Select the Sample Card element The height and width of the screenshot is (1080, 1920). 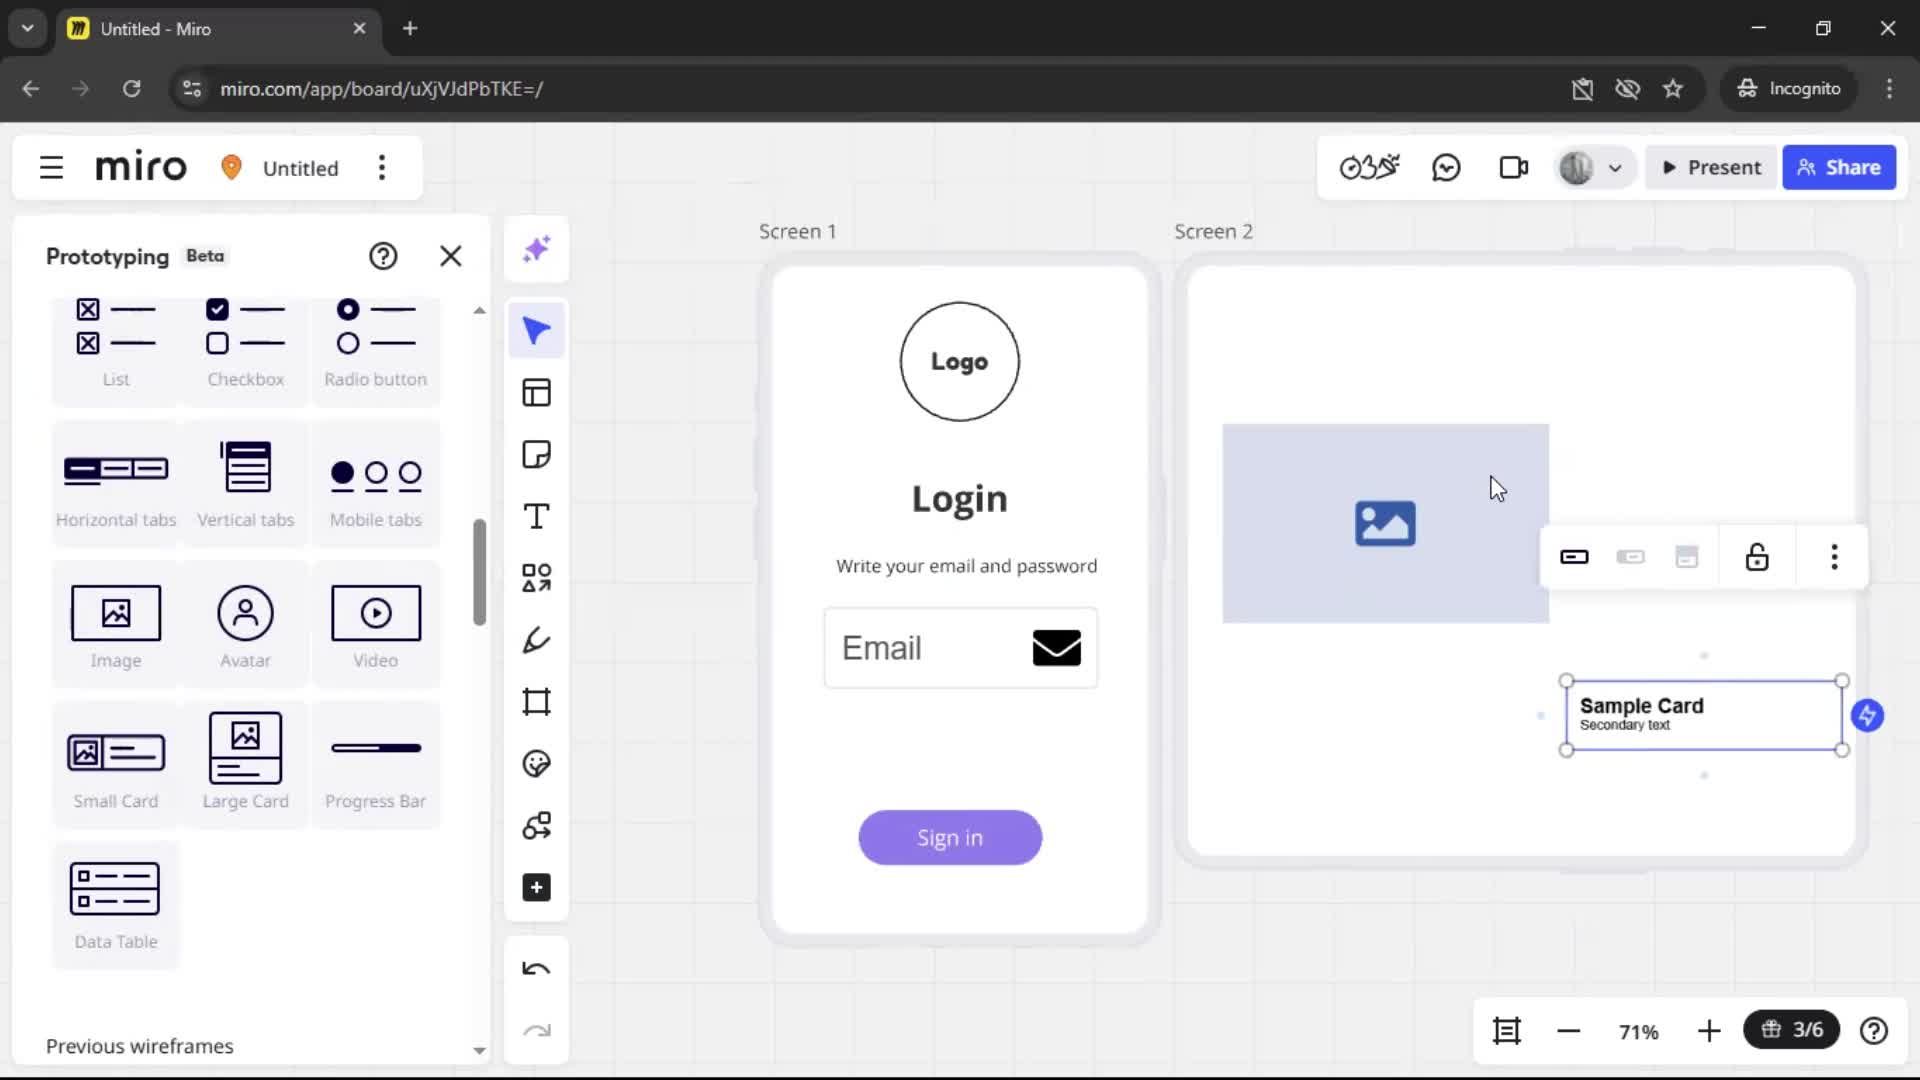(1704, 715)
